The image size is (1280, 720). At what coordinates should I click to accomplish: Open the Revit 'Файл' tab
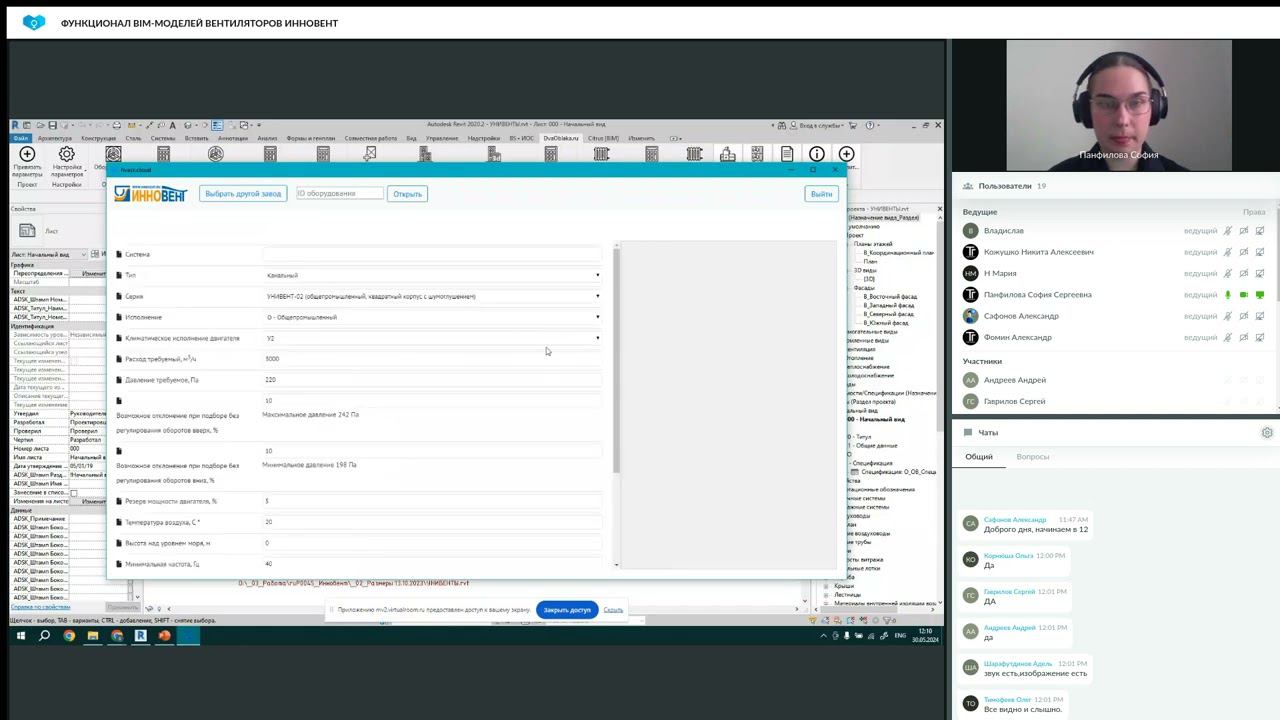pos(20,138)
